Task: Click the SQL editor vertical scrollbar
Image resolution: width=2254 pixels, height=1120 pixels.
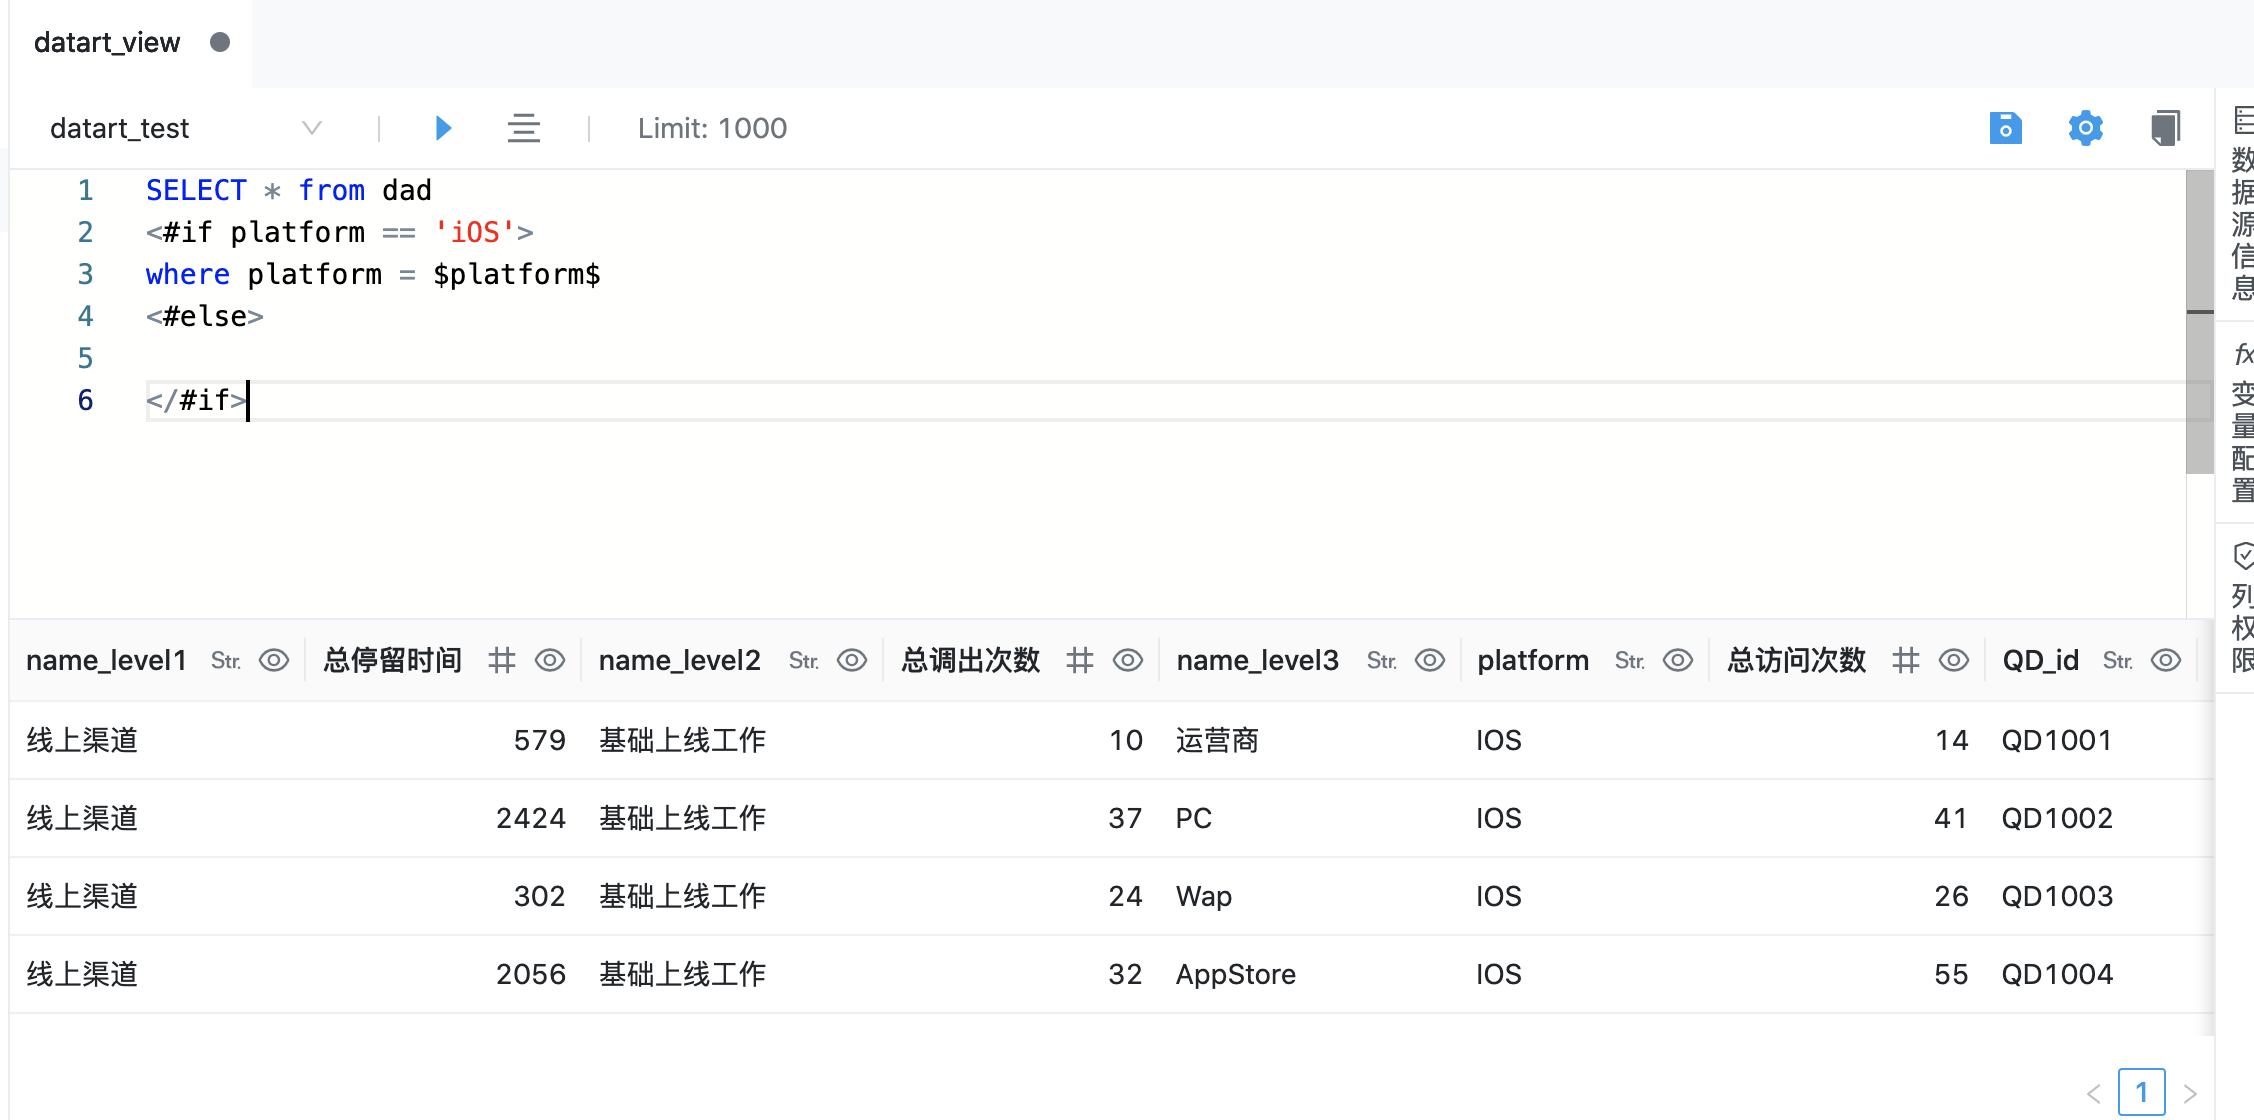Action: point(2199,322)
